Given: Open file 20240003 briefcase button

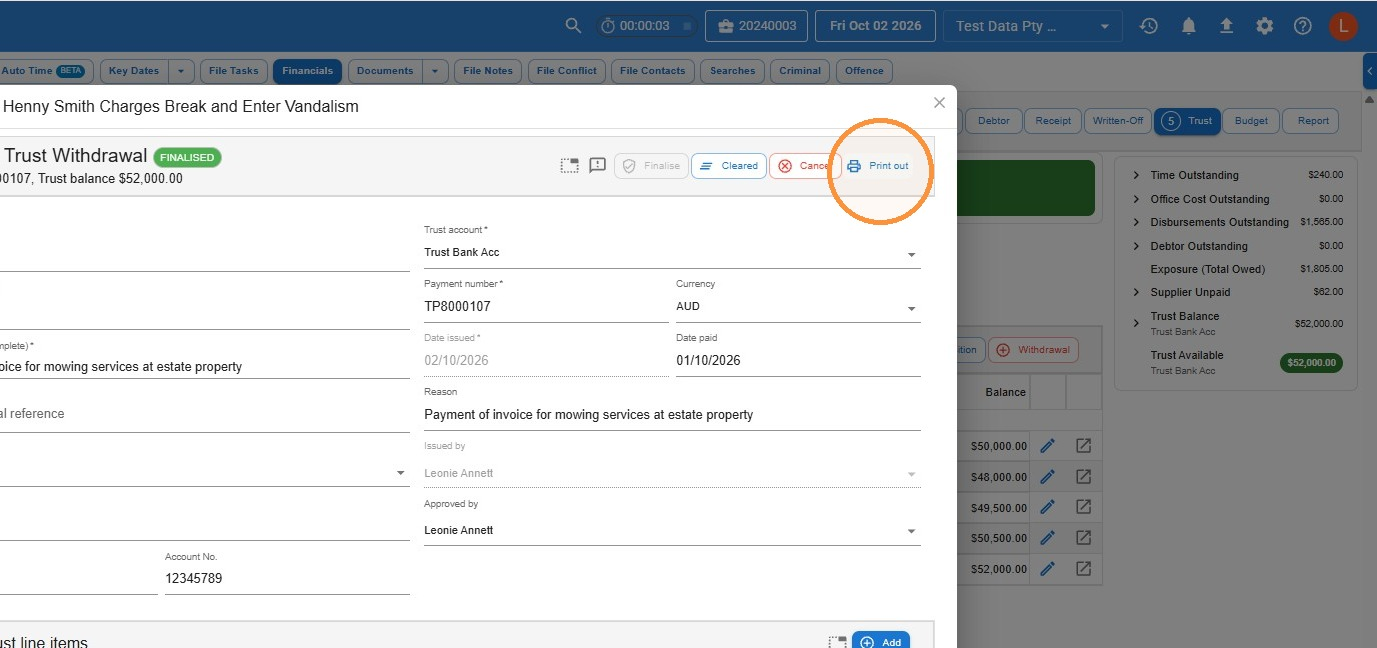Looking at the screenshot, I should tap(756, 26).
